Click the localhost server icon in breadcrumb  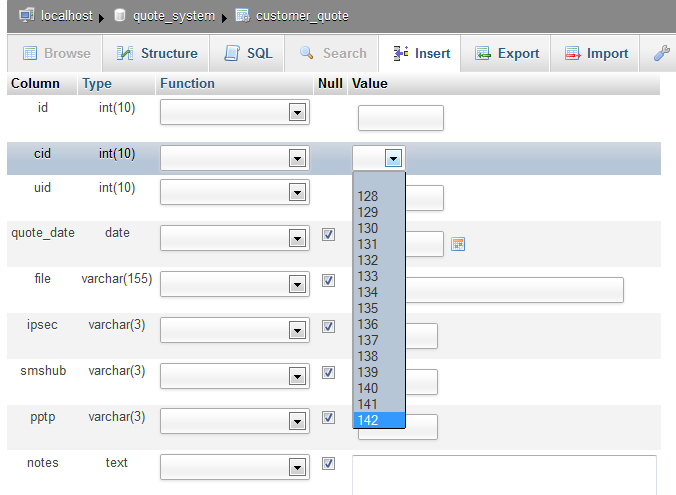27,15
